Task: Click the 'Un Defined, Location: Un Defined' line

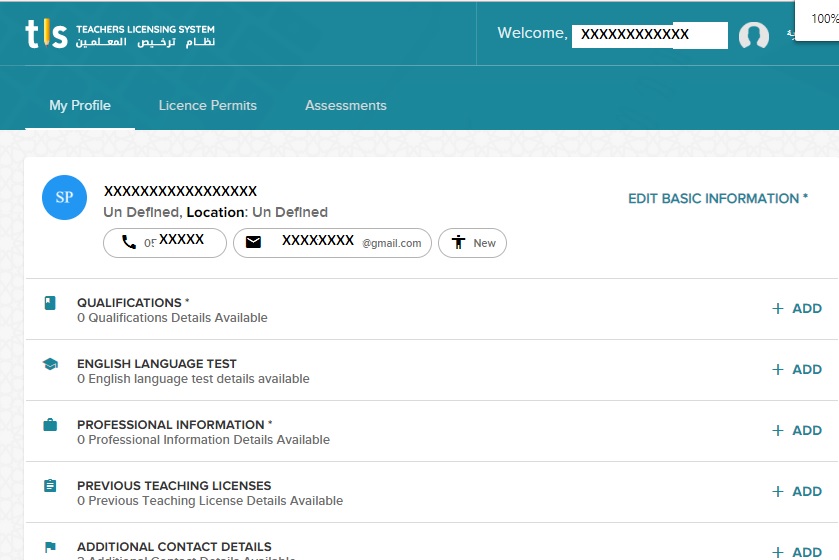Action: tap(216, 212)
